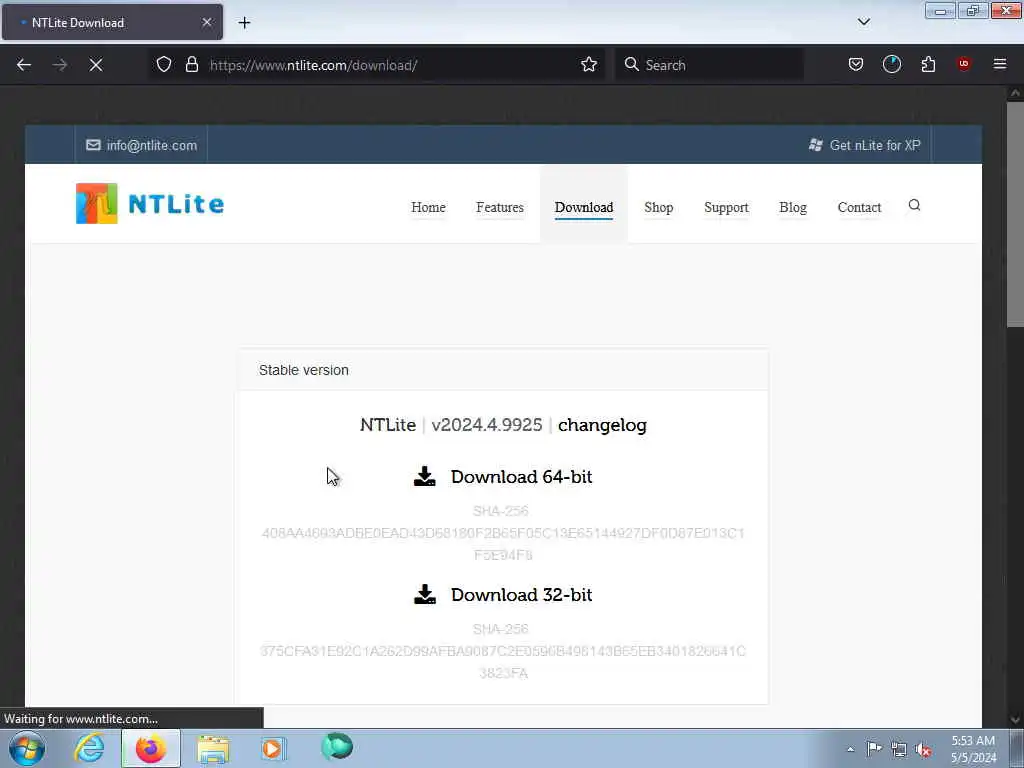Click the version text v2024.4.9925

click(487, 424)
